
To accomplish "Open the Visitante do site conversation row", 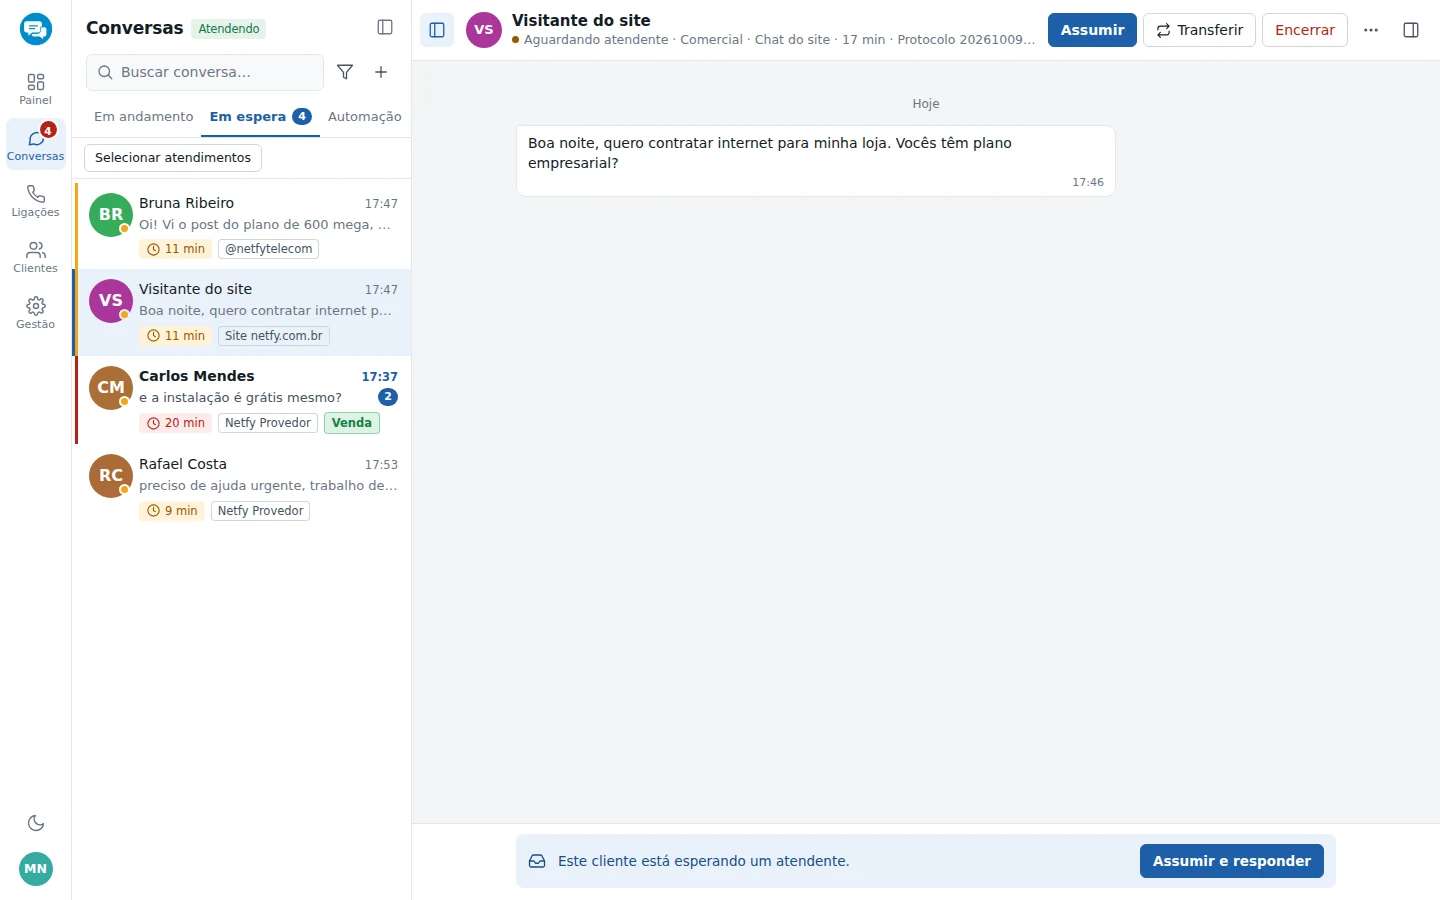I will click(243, 312).
